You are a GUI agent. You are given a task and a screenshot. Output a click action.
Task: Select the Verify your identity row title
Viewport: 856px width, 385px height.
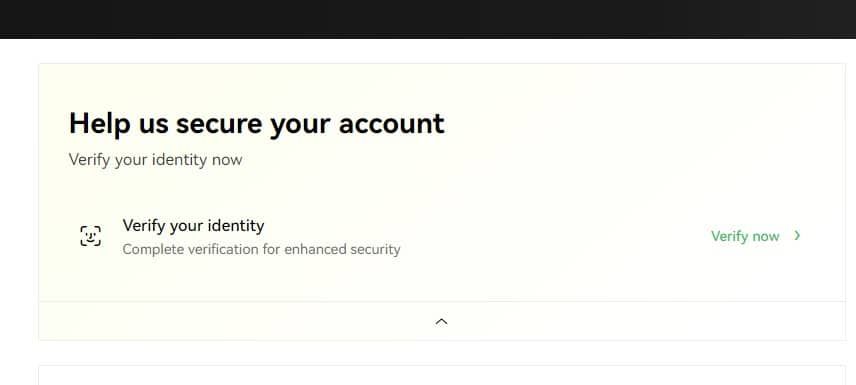tap(193, 225)
